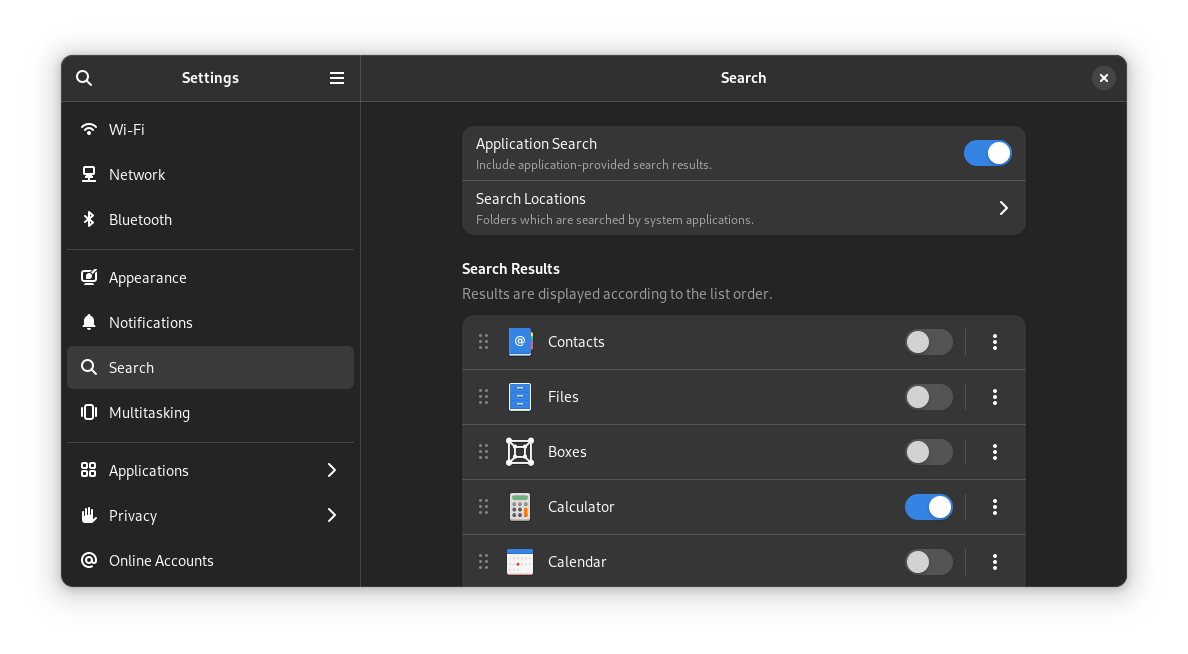
Task: Open Search Locations settings
Action: 743,207
